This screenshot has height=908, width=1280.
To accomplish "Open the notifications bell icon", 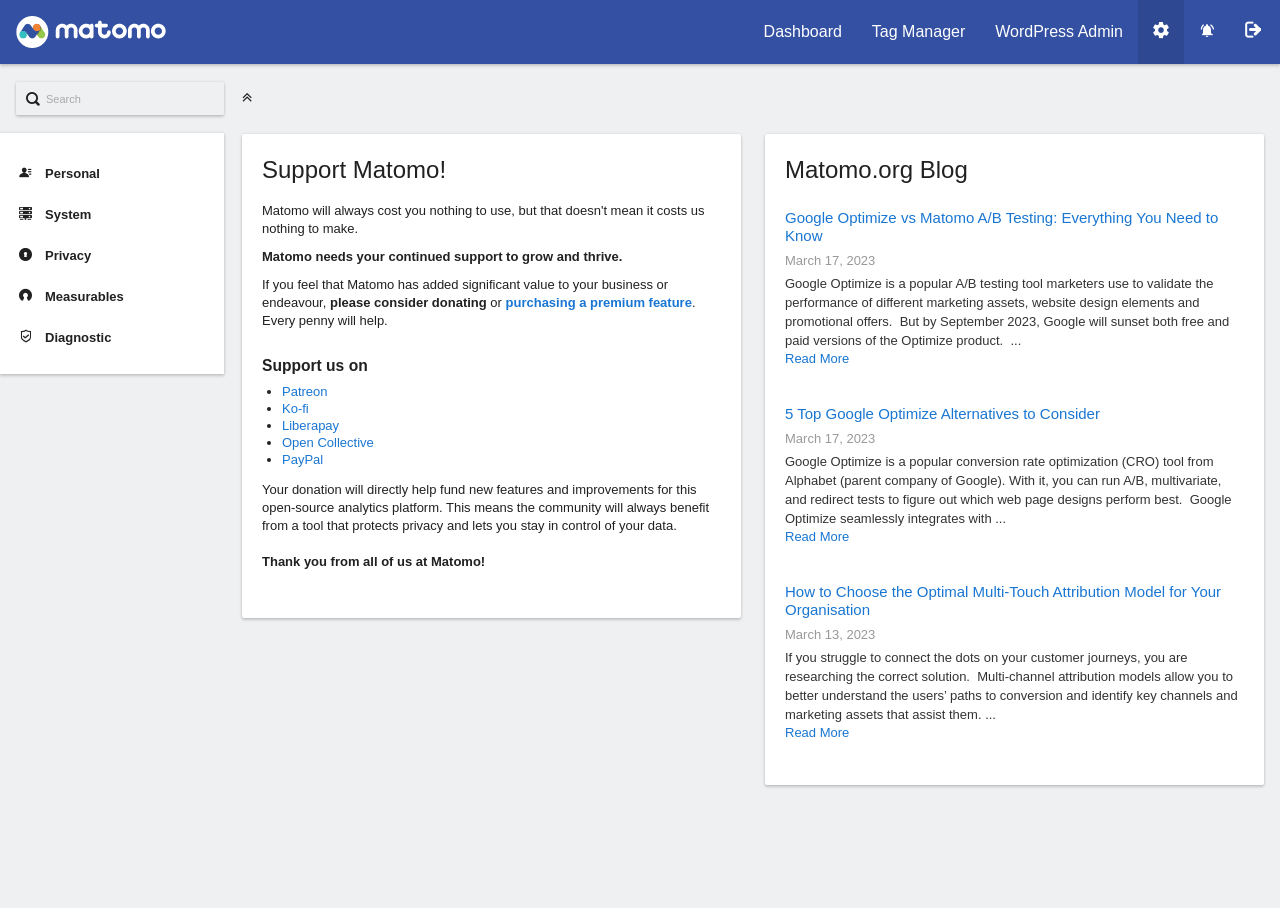I will [x=1207, y=31].
